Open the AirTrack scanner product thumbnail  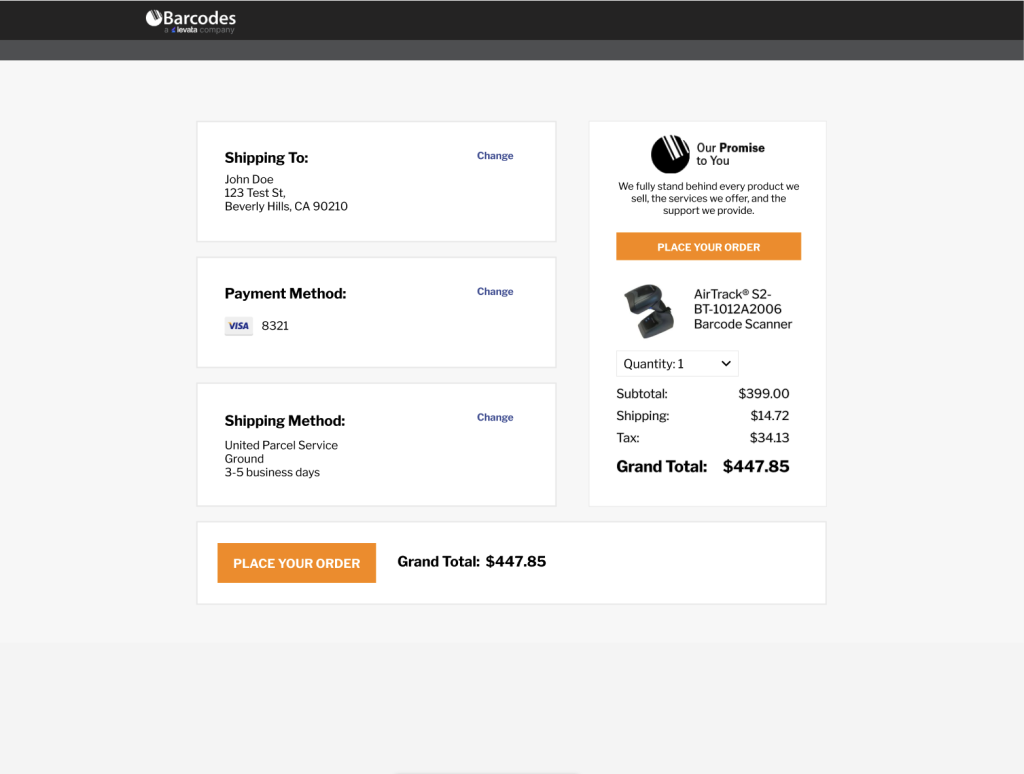coord(648,311)
